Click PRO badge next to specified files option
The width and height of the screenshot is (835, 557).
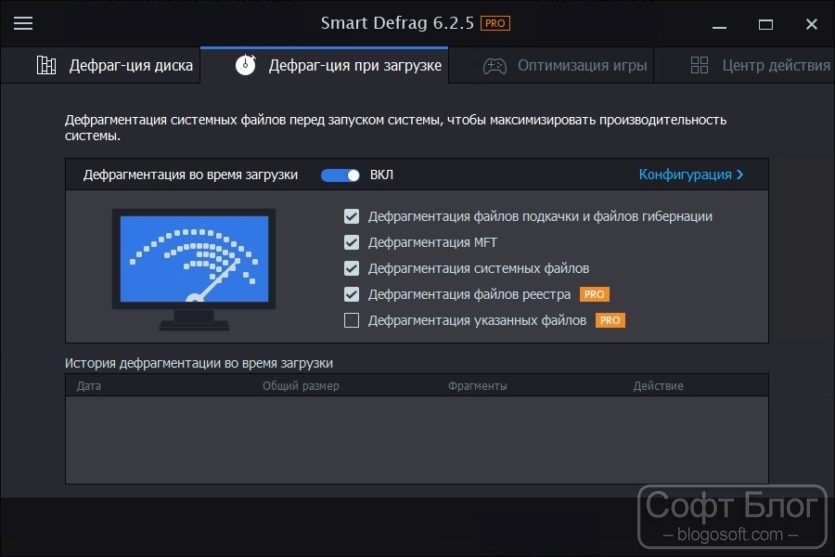pos(610,321)
